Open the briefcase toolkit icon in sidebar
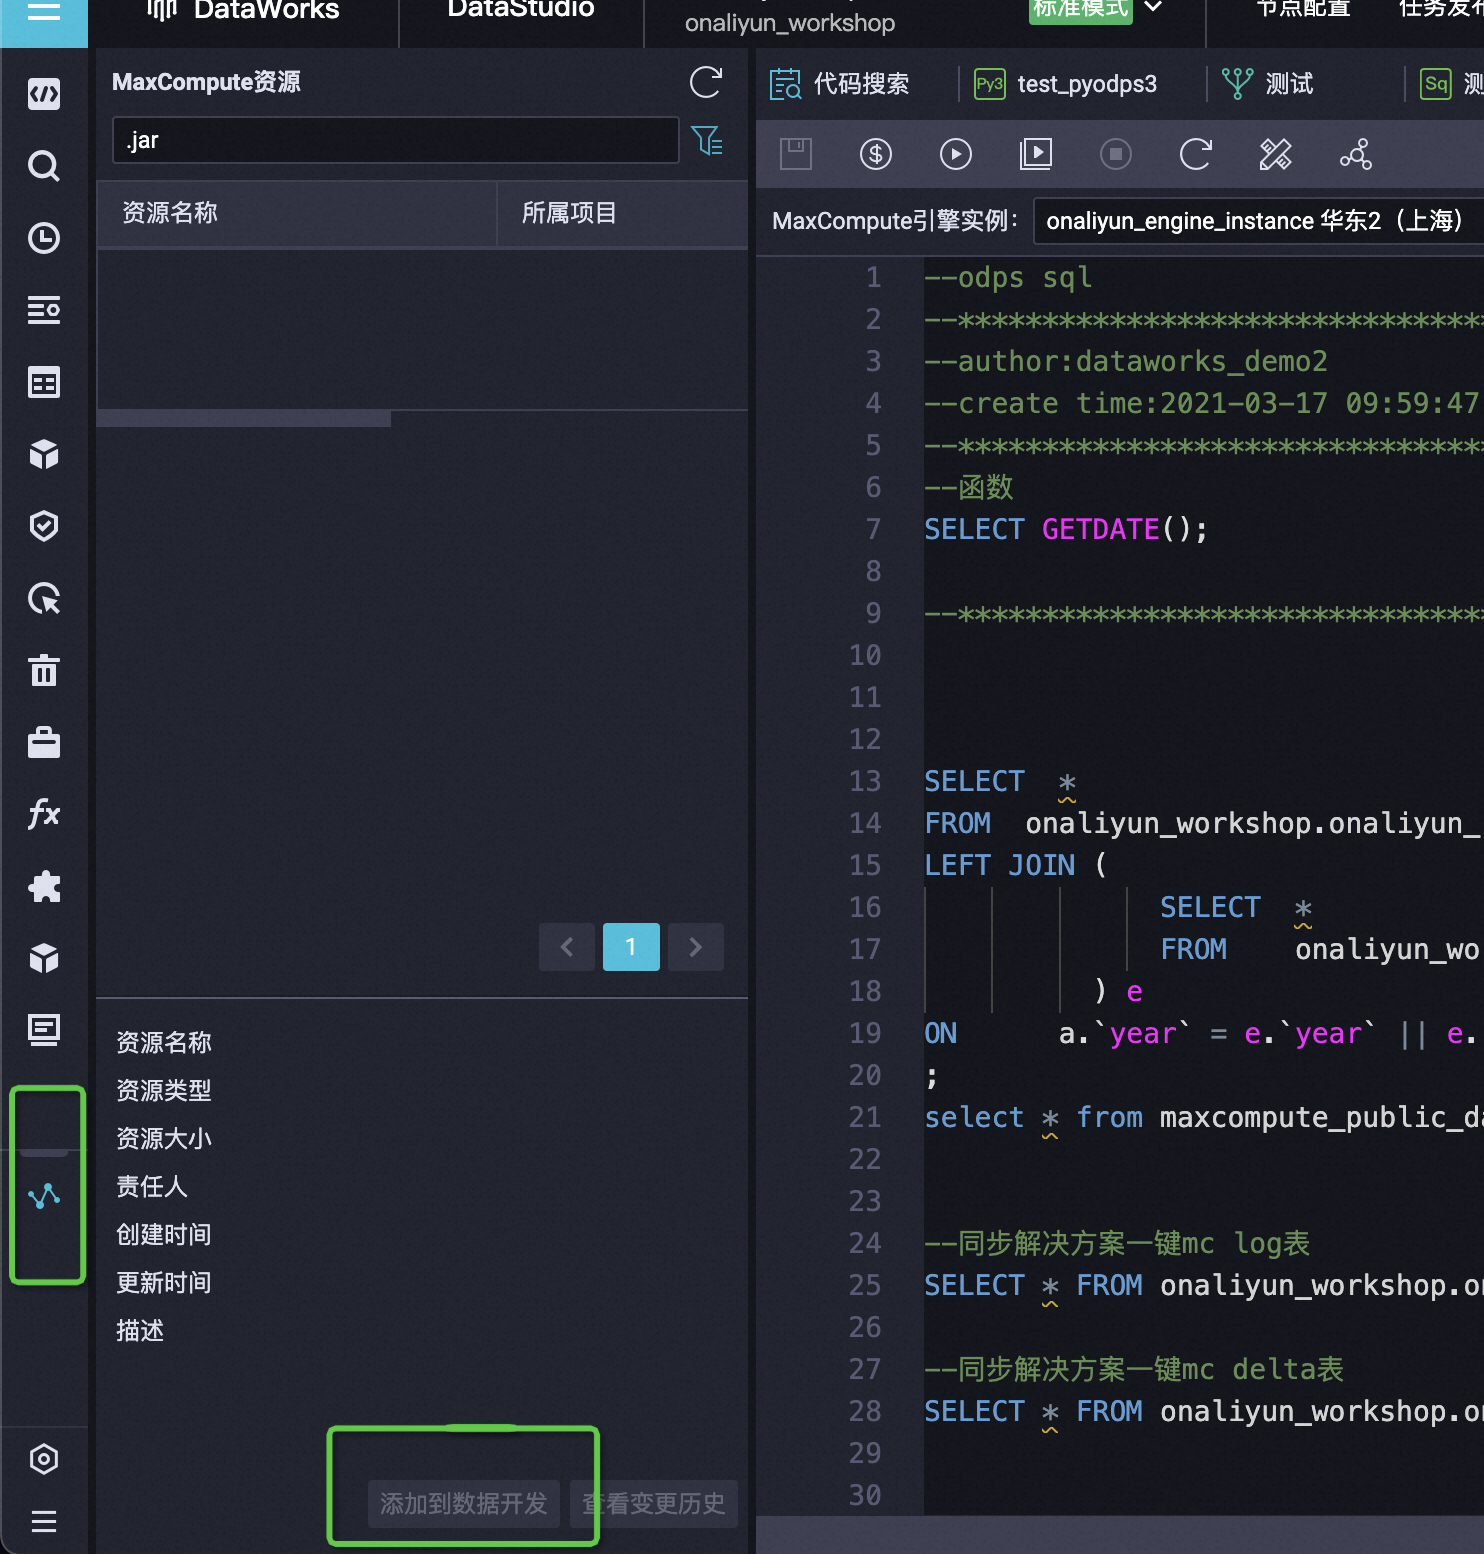 [x=44, y=742]
